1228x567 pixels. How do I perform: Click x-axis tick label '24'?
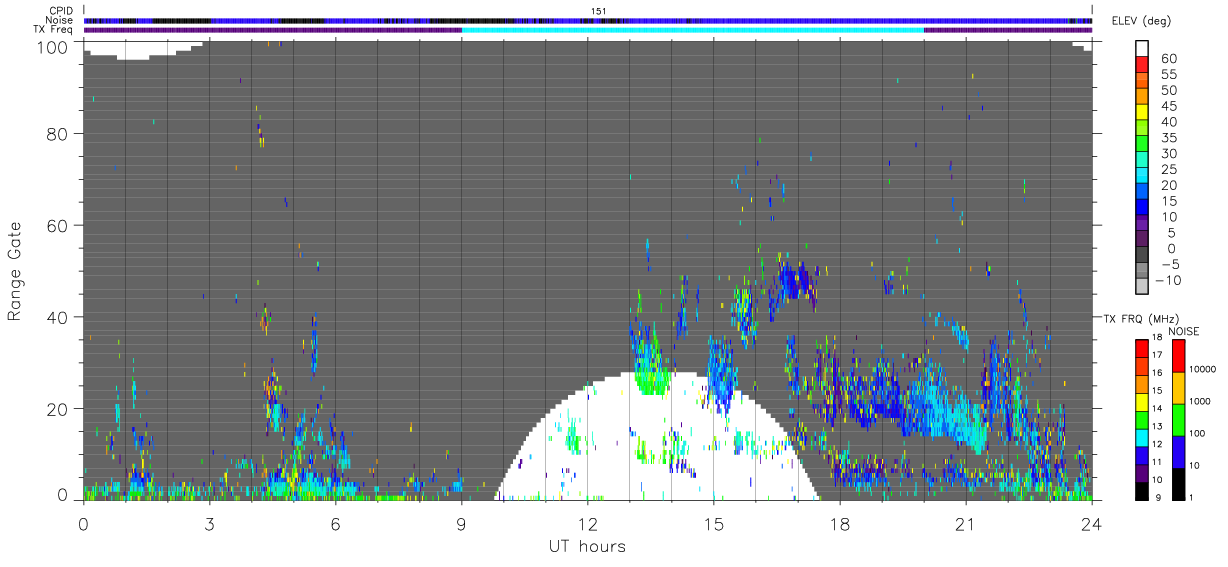click(1091, 524)
